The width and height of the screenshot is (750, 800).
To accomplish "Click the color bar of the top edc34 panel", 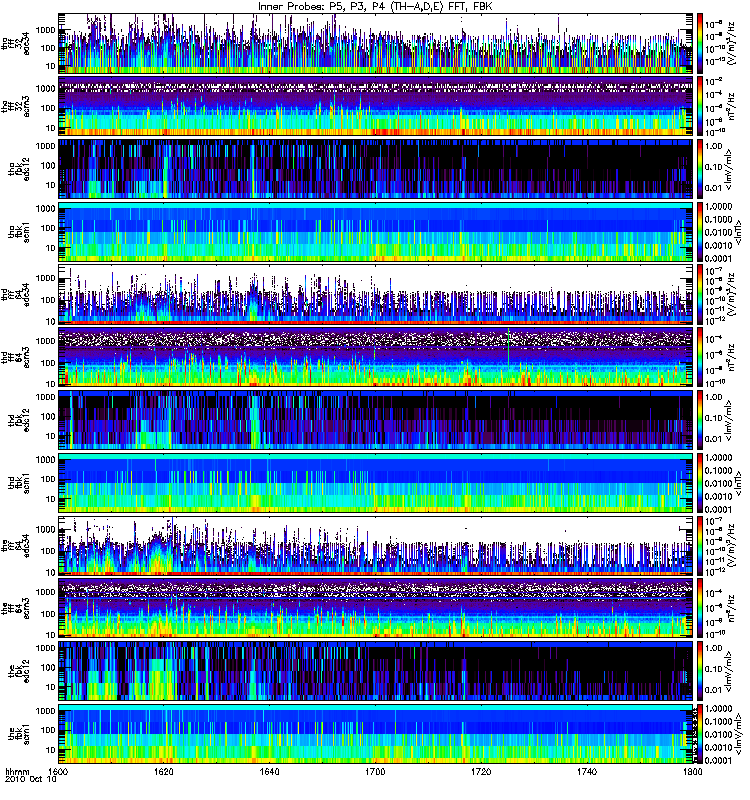I will [699, 43].
